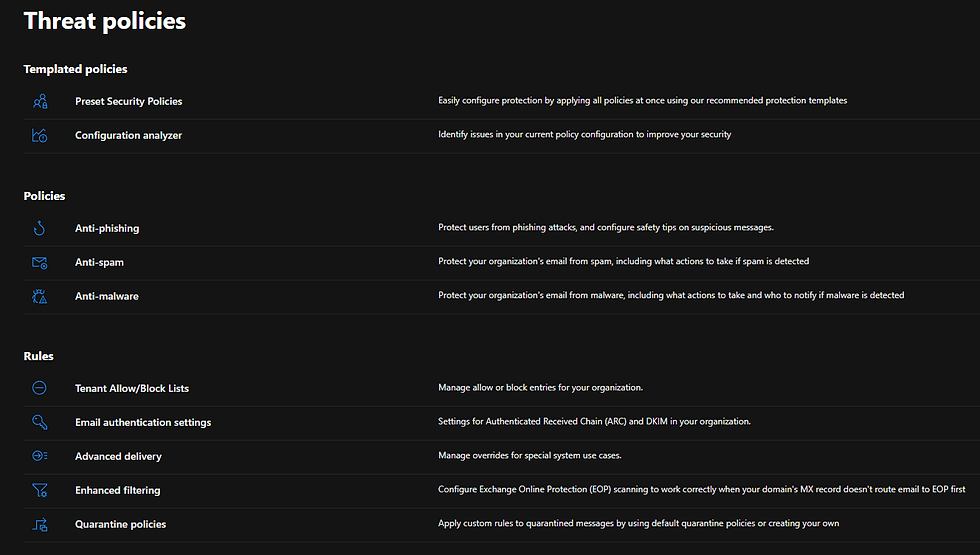Screen dimensions: 980x555
Task: Select the Anti-malware policy link
Action: (107, 296)
